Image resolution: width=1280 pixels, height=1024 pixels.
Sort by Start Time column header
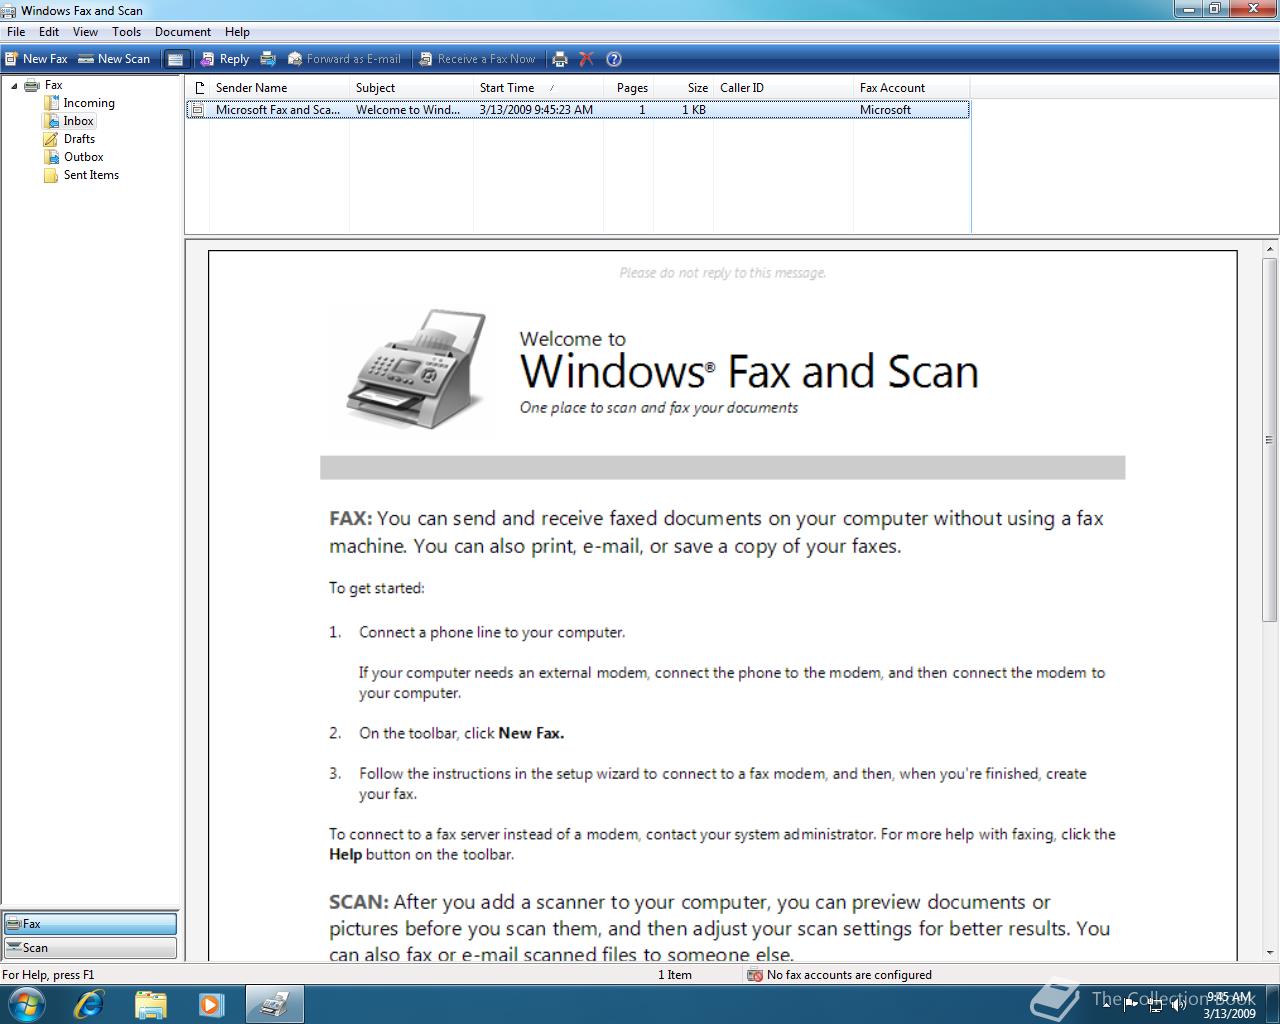[538, 88]
